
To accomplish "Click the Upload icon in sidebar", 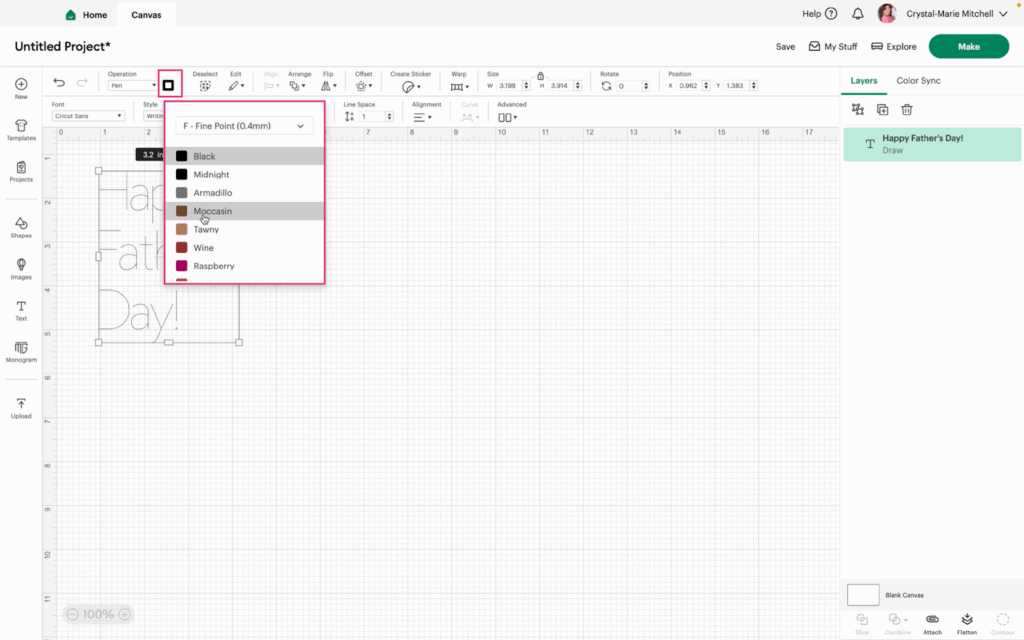I will [x=21, y=407].
